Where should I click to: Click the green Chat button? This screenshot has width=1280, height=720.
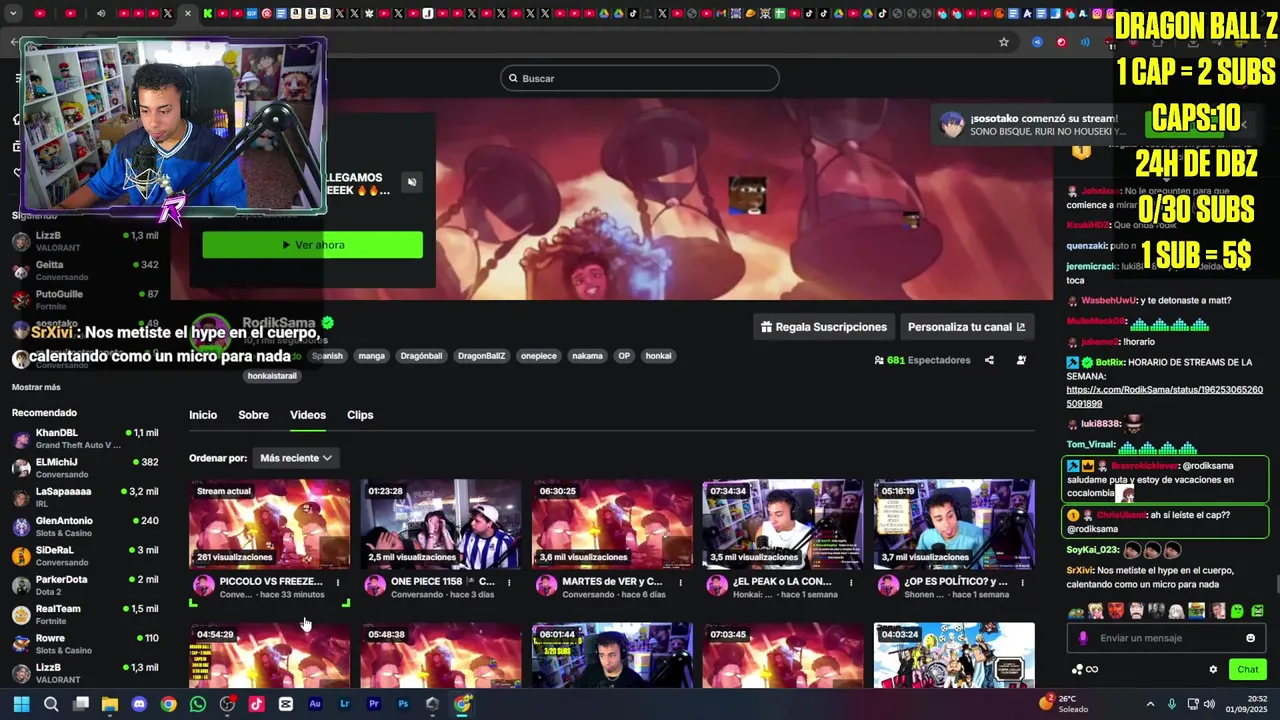point(1248,670)
